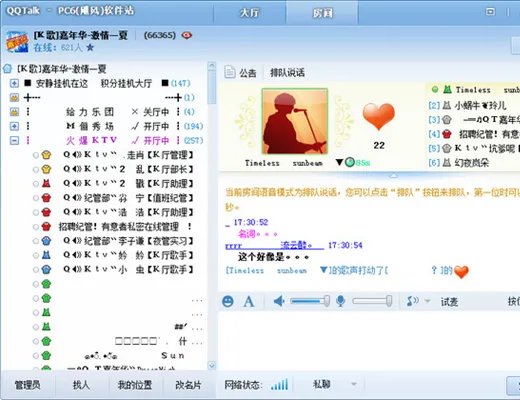Adjust the microphone volume slider
The height and width of the screenshot is (400, 520).
[x=372, y=301]
